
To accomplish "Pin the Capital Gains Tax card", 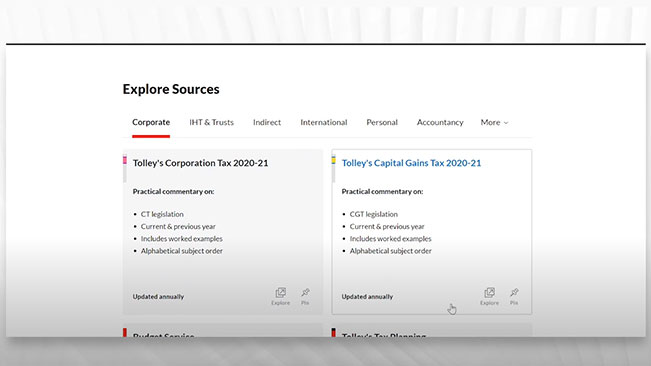I will coord(514,296).
